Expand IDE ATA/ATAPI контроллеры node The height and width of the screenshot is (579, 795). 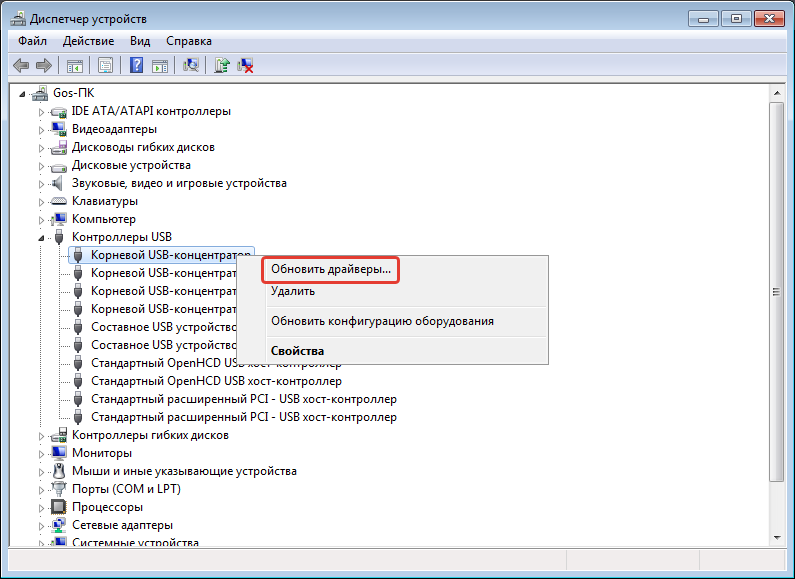(x=42, y=112)
